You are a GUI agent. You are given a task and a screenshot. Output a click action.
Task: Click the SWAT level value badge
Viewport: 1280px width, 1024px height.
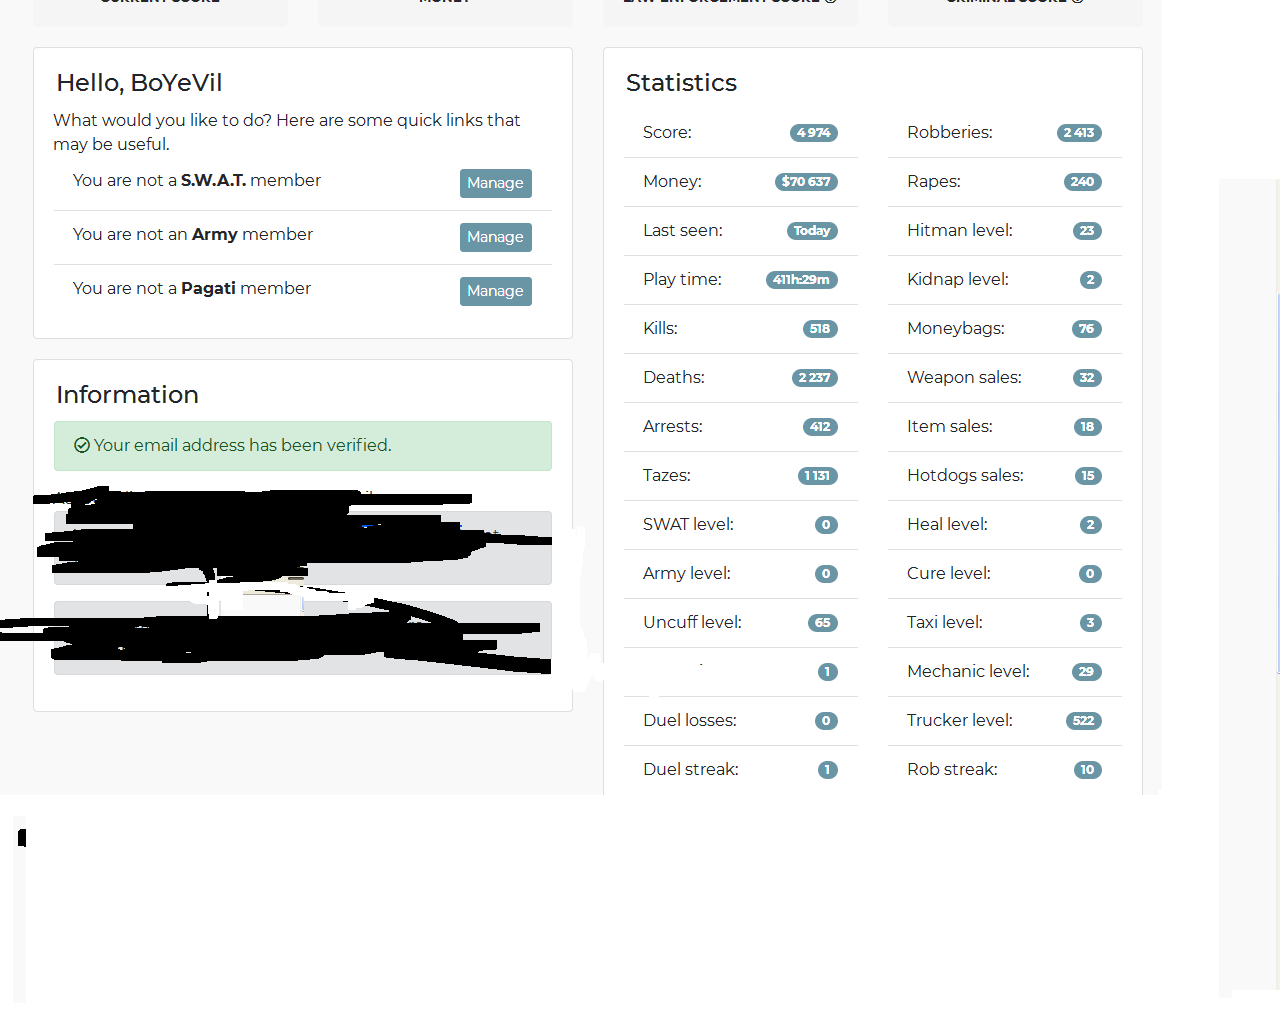coord(826,525)
